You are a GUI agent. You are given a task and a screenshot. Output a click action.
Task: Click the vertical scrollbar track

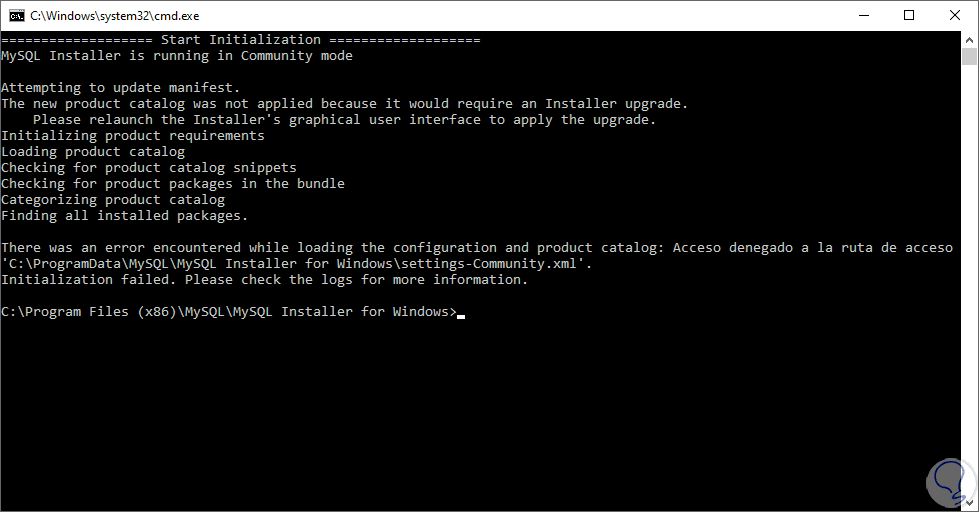tap(970, 300)
